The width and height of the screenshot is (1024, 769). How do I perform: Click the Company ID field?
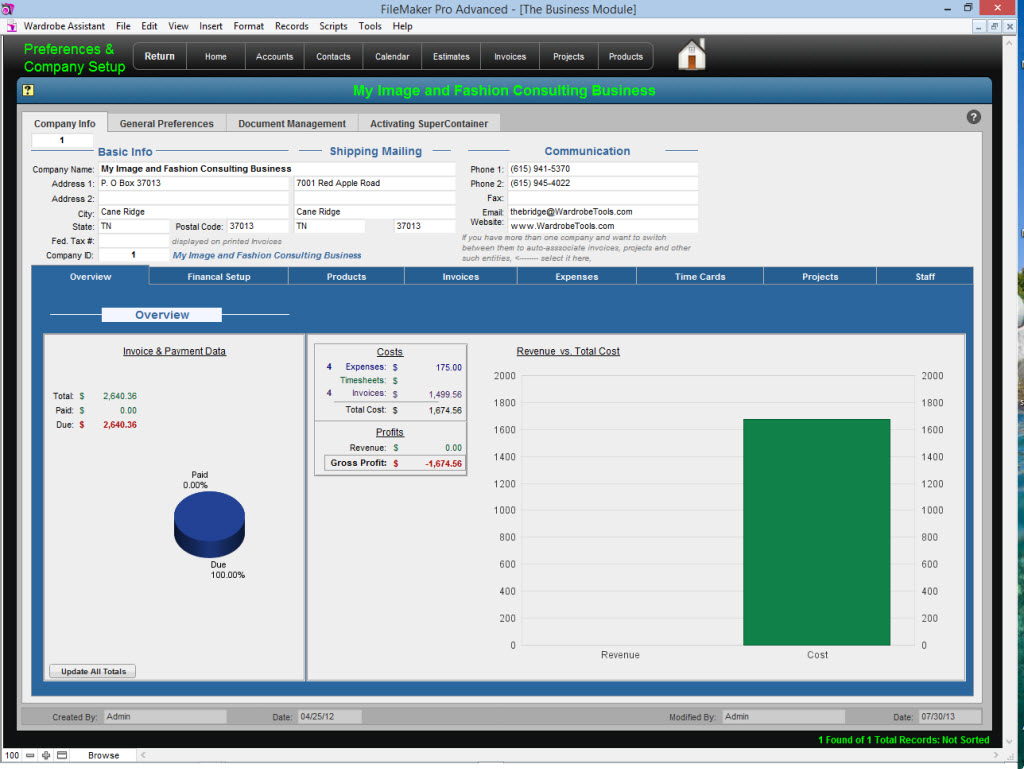(x=133, y=255)
